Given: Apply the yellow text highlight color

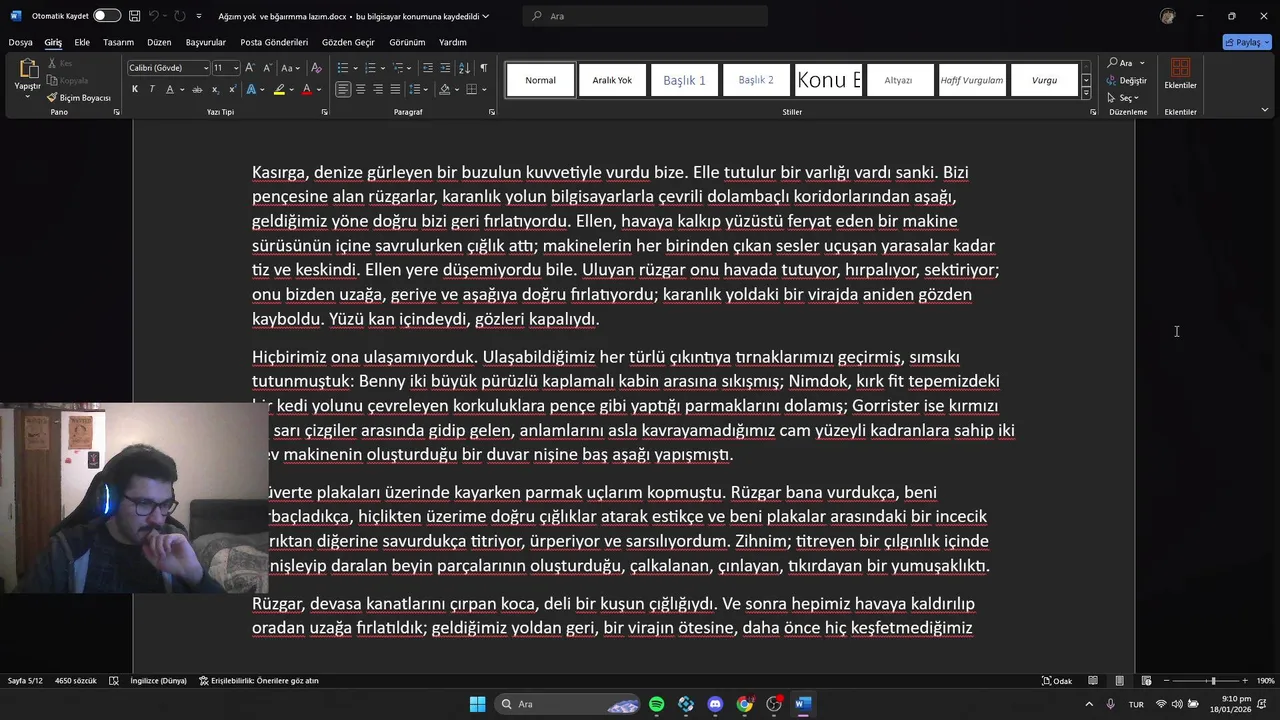Looking at the screenshot, I should (280, 90).
